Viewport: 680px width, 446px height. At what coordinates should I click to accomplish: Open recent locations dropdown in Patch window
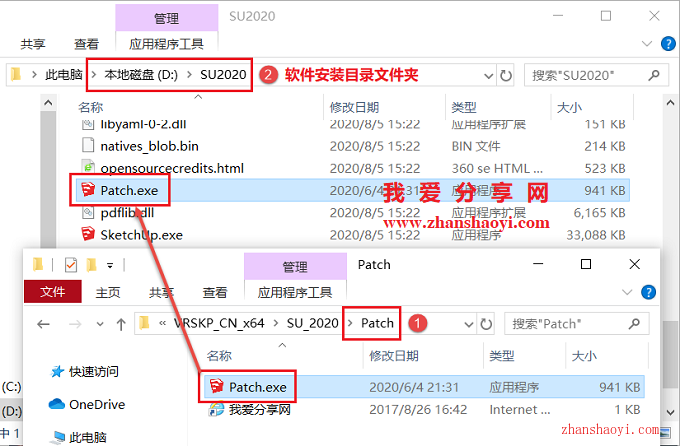pos(100,324)
